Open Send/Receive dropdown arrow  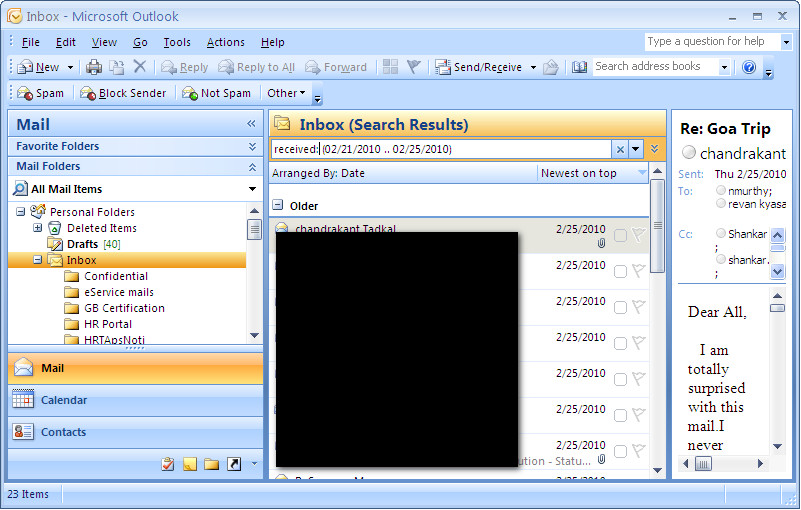coord(533,67)
